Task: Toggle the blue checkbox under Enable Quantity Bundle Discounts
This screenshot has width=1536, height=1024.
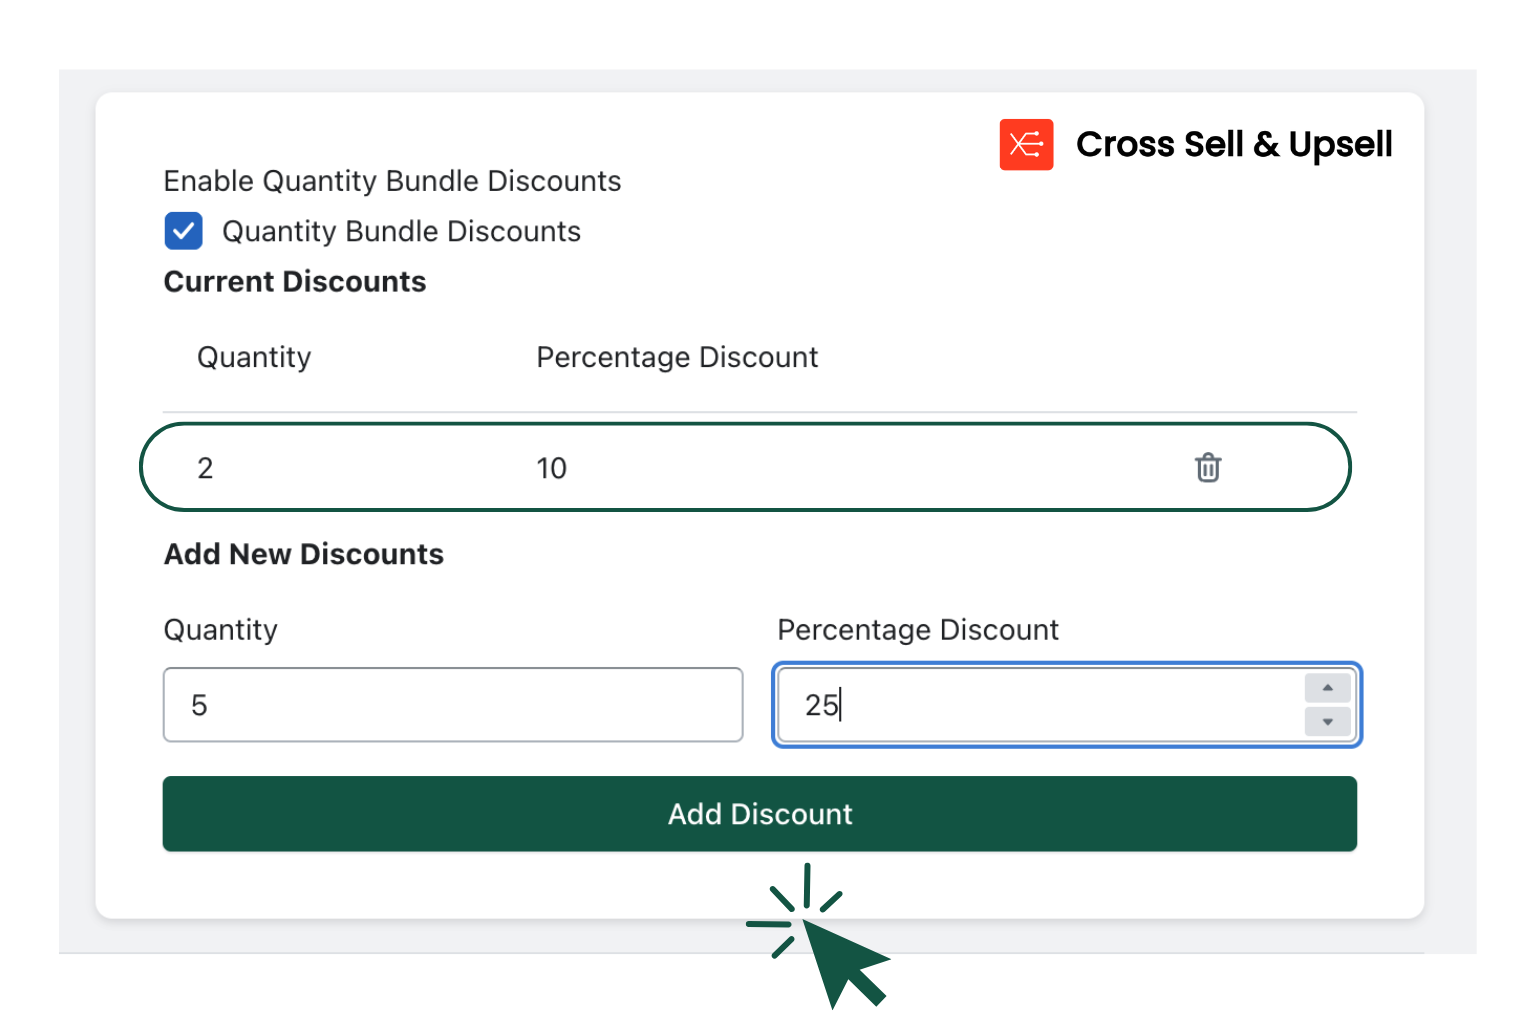Action: (183, 231)
